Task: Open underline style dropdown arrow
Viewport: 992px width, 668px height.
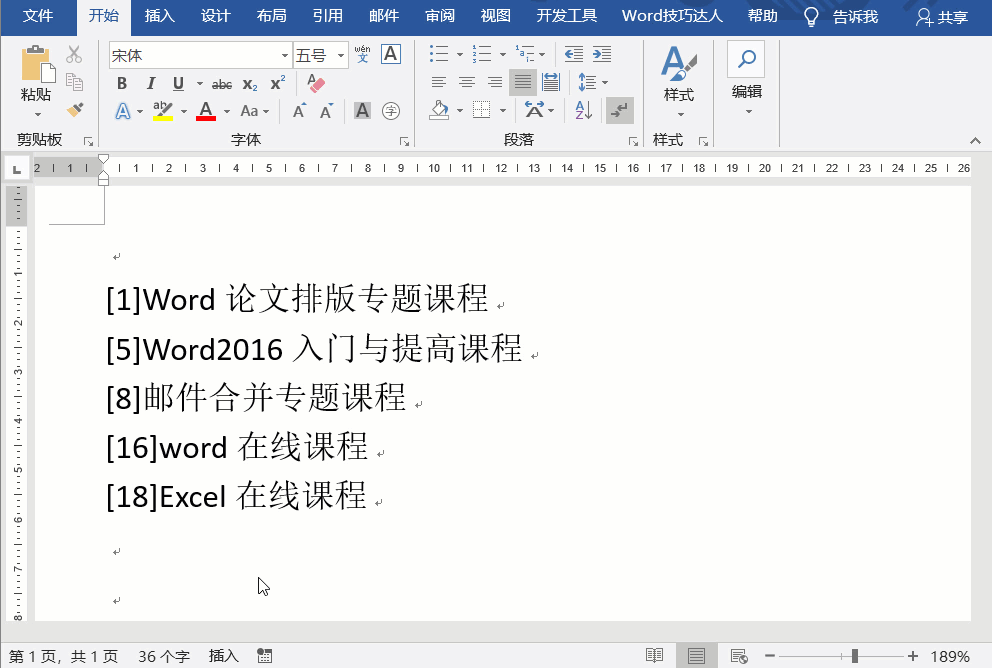Action: [x=199, y=84]
